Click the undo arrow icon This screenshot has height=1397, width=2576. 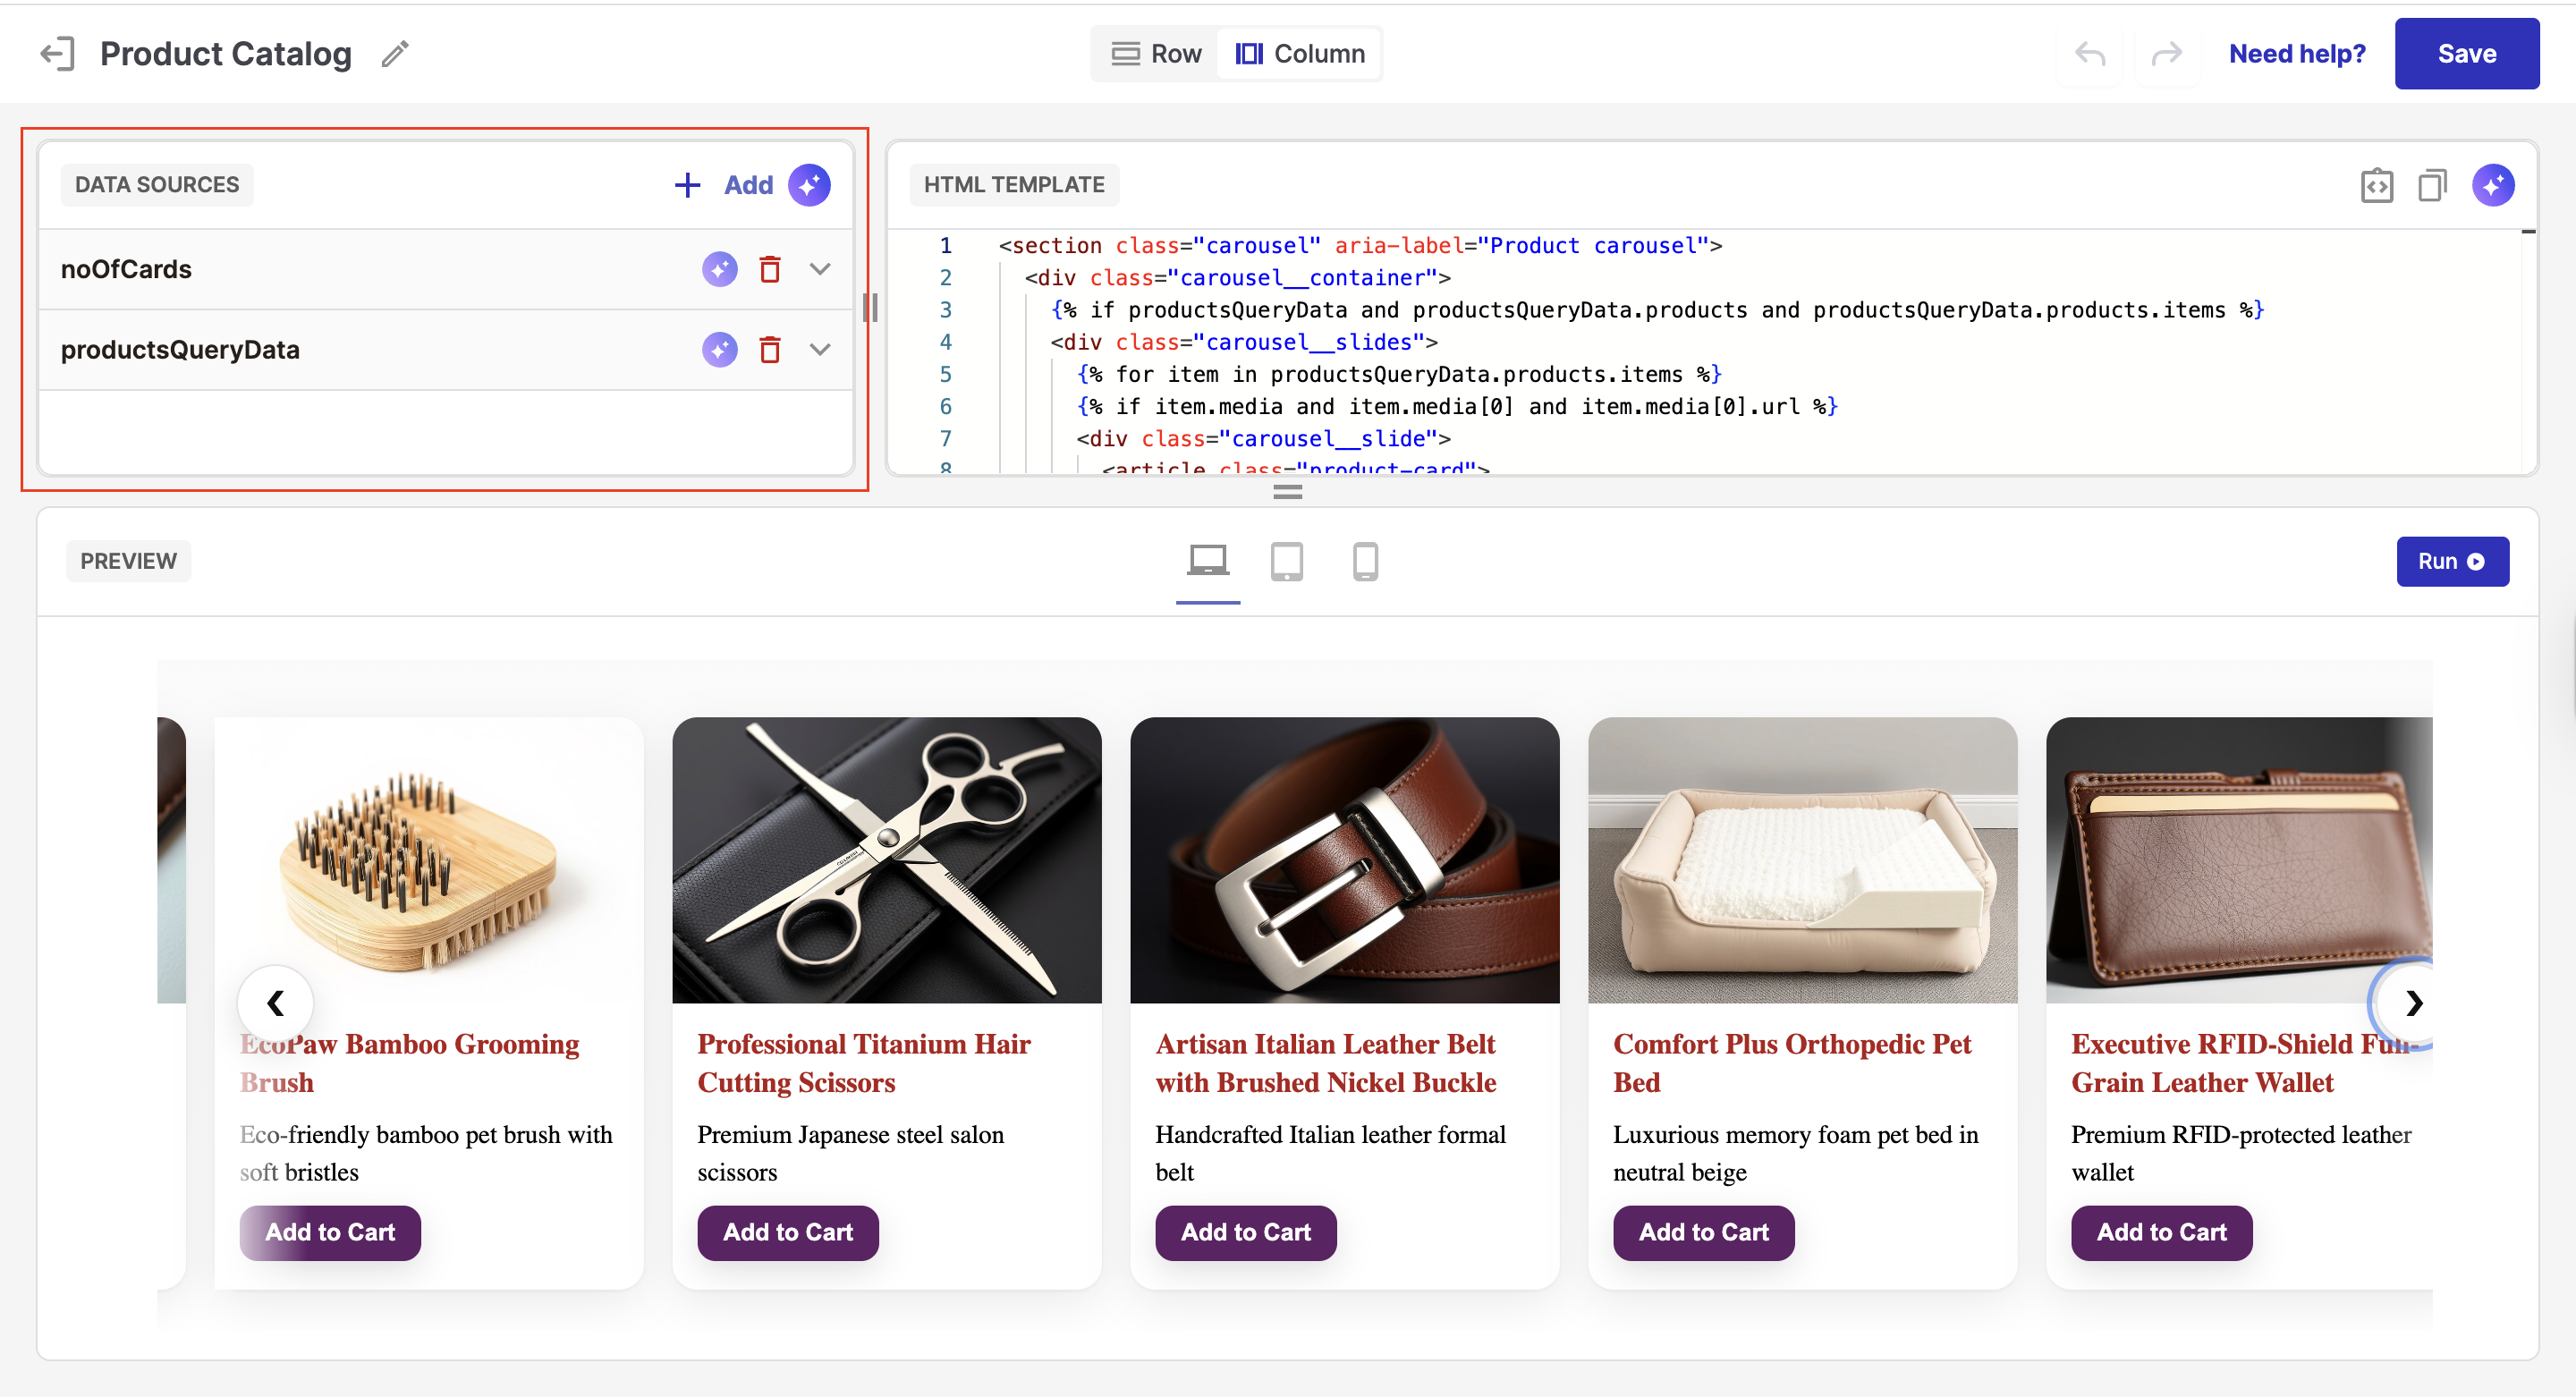click(2090, 54)
